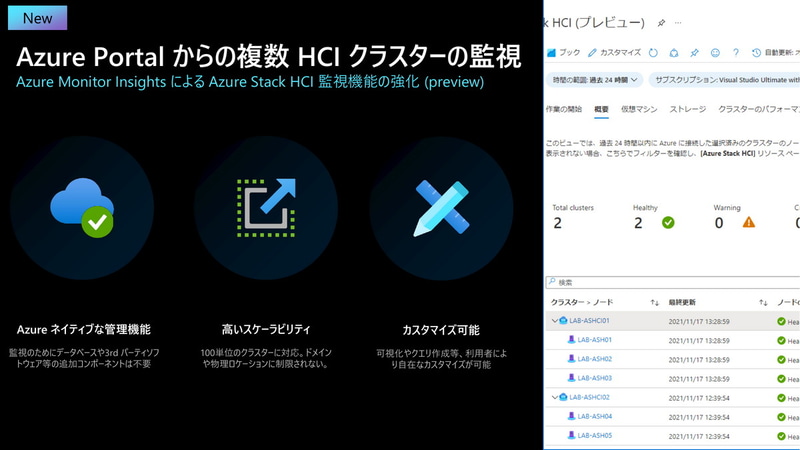
Task: Click the LAB-ASHCI01 timestamp 13:28:59
Action: click(x=699, y=321)
